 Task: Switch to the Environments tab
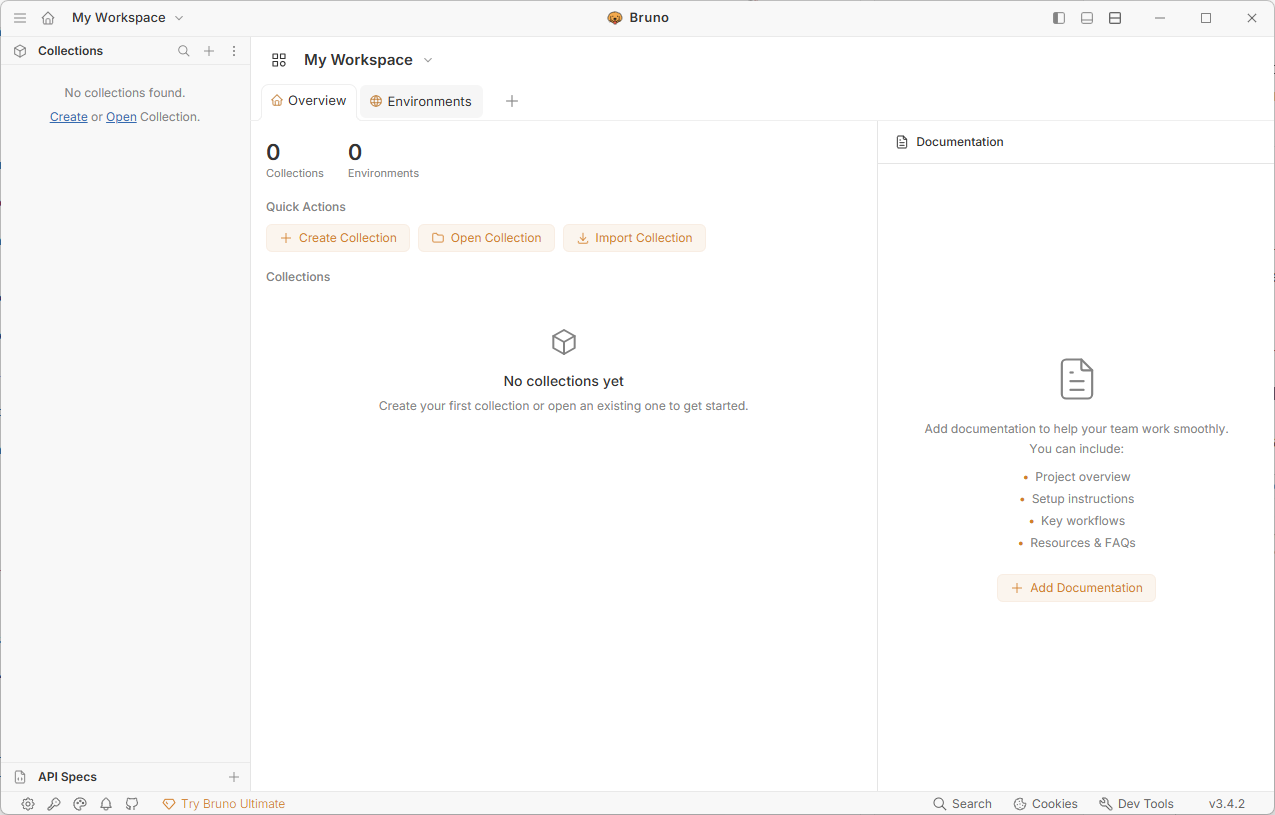(421, 101)
